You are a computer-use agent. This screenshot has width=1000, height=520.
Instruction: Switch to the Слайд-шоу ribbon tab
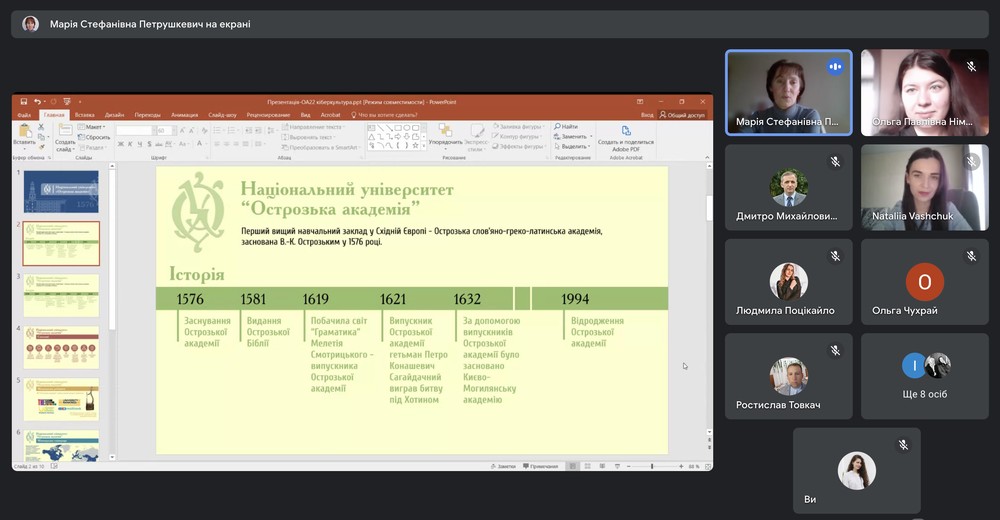(x=222, y=115)
